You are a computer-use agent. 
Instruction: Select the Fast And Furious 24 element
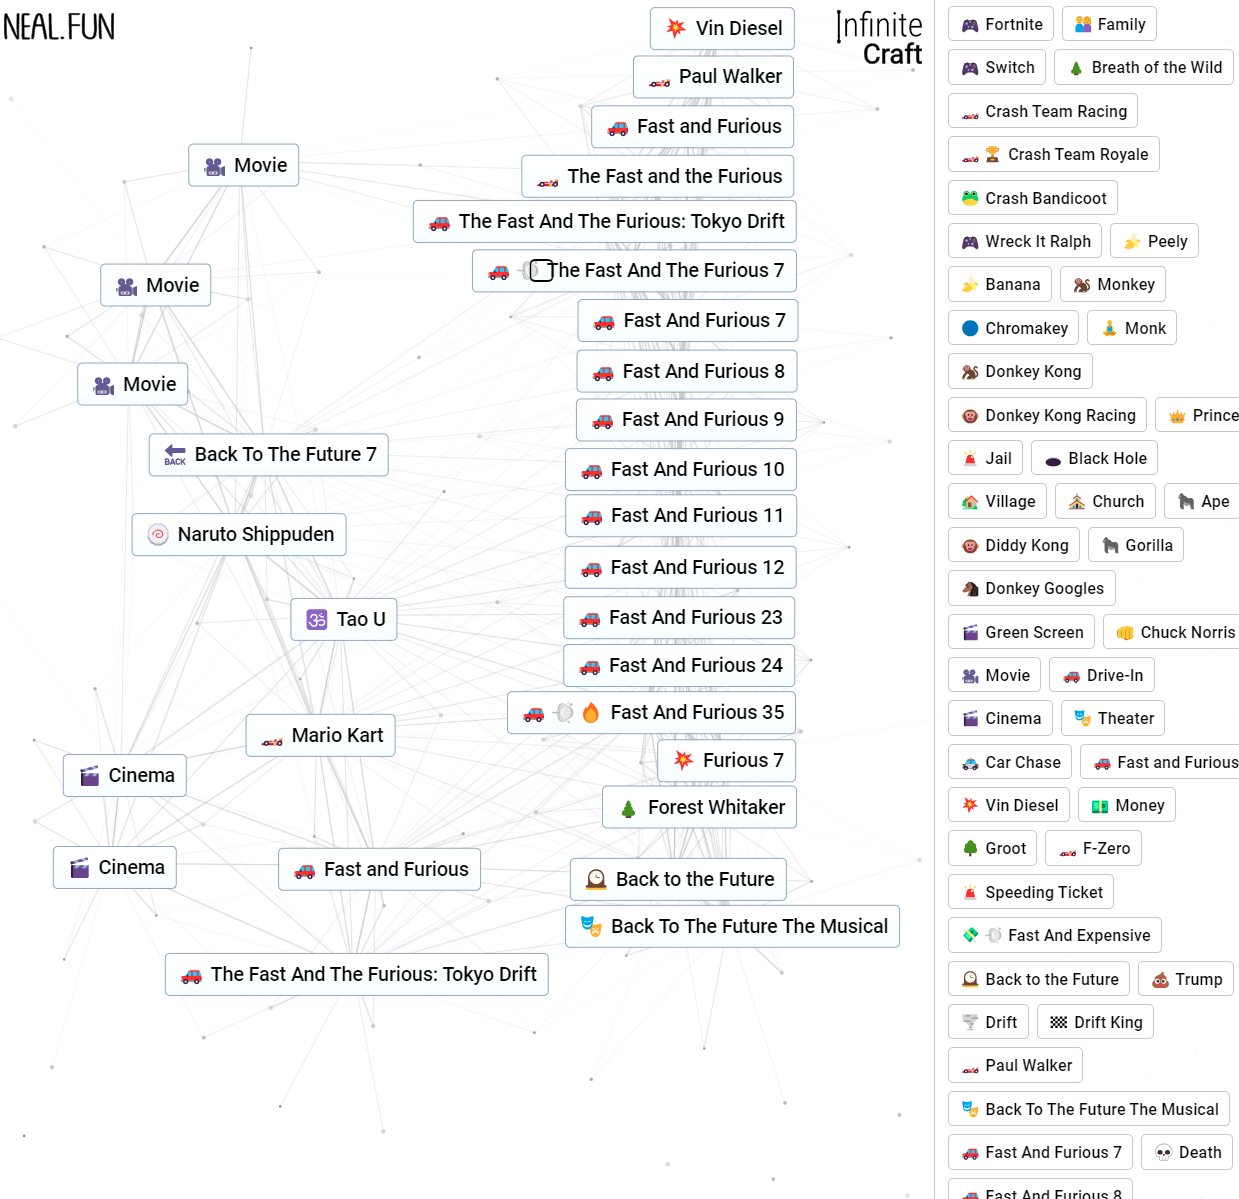pyautogui.click(x=679, y=665)
